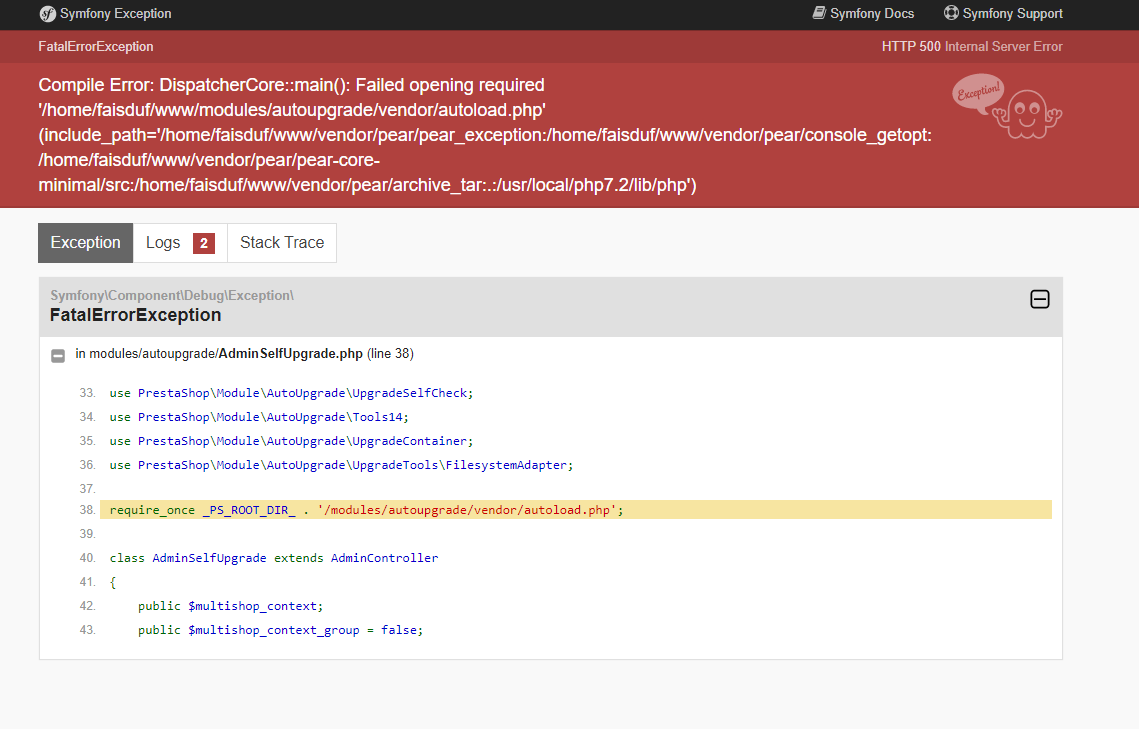Switch to the Logs tab

coord(180,243)
